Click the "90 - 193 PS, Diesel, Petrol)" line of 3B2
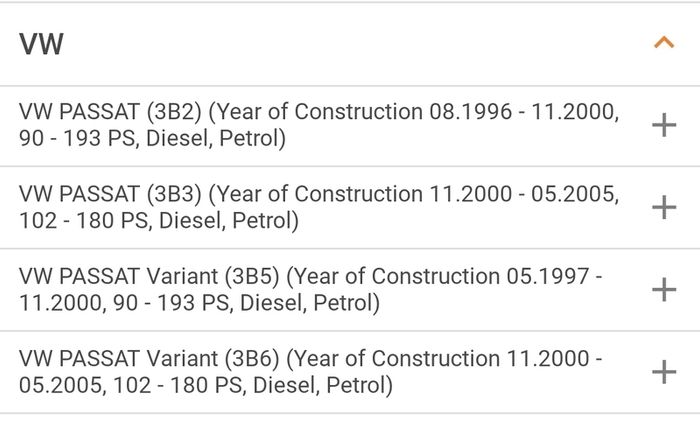The width and height of the screenshot is (700, 422). 152,138
